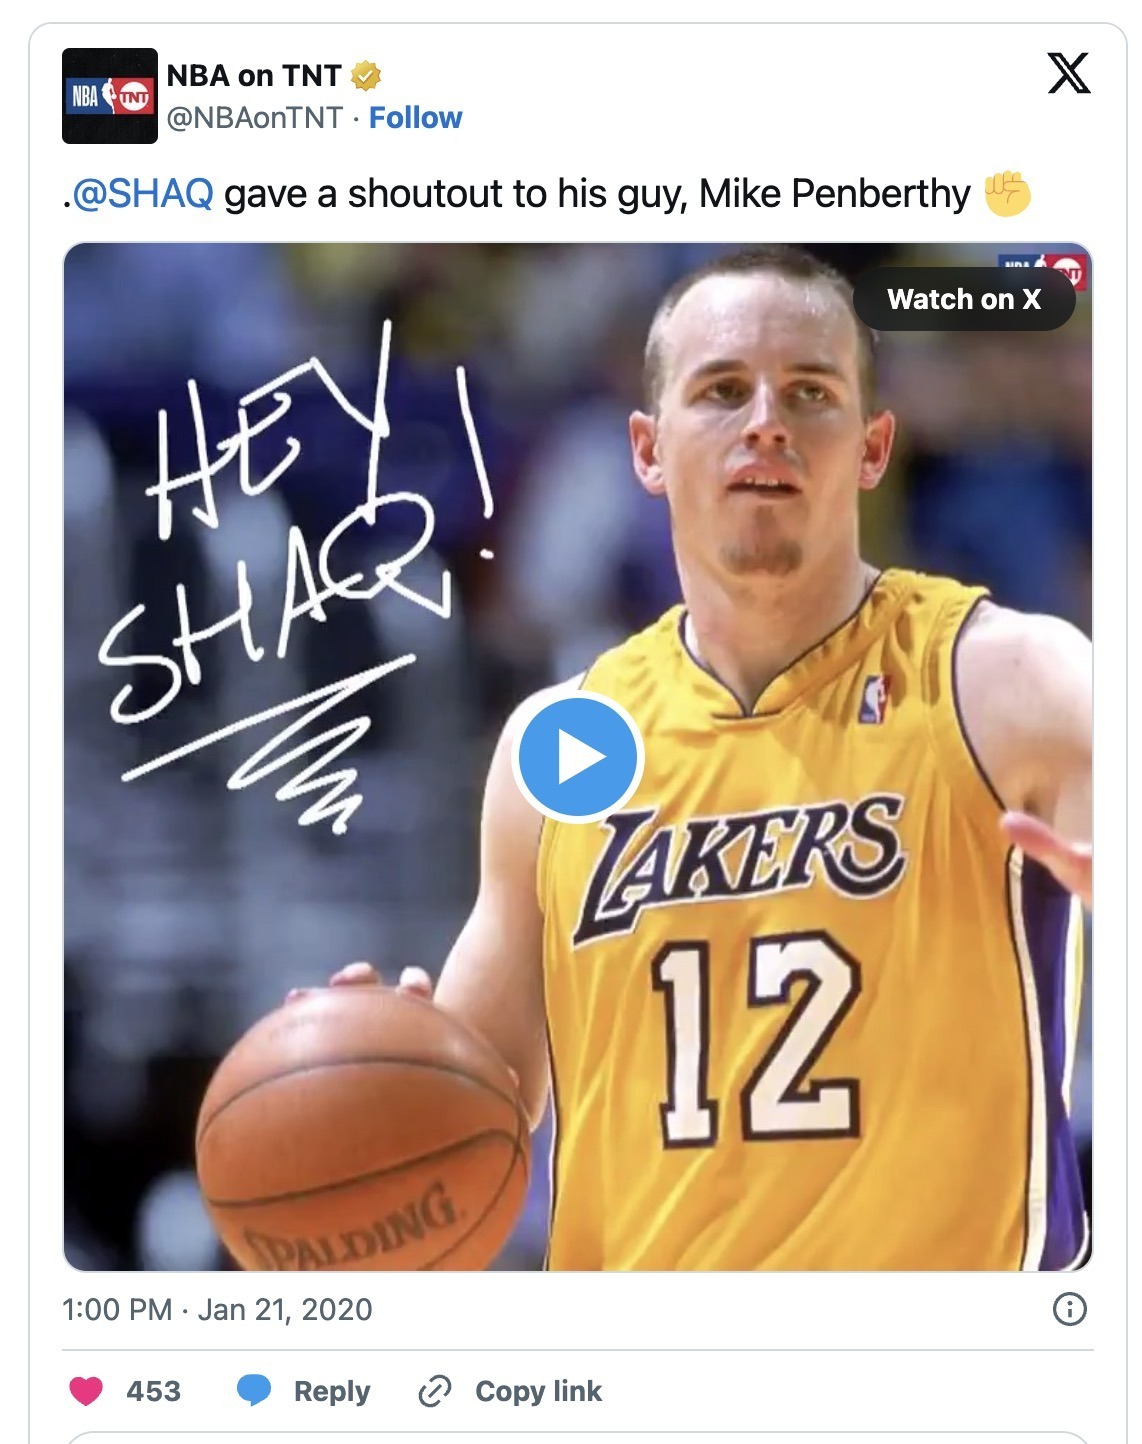Click the heart like icon
Image resolution: width=1142 pixels, height=1444 pixels.
[x=86, y=1391]
